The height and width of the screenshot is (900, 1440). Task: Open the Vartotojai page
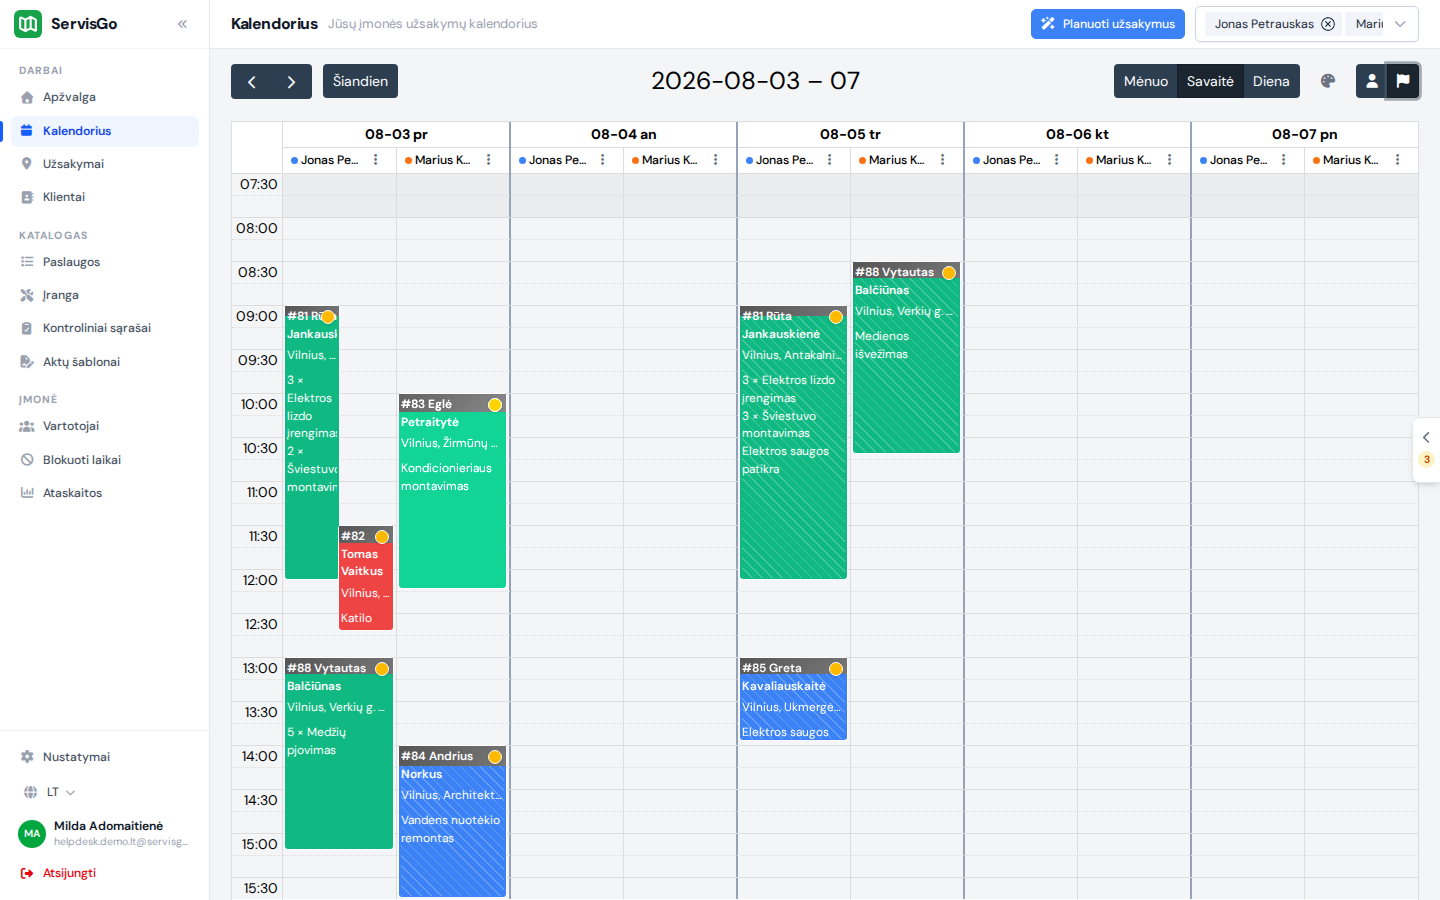105,426
